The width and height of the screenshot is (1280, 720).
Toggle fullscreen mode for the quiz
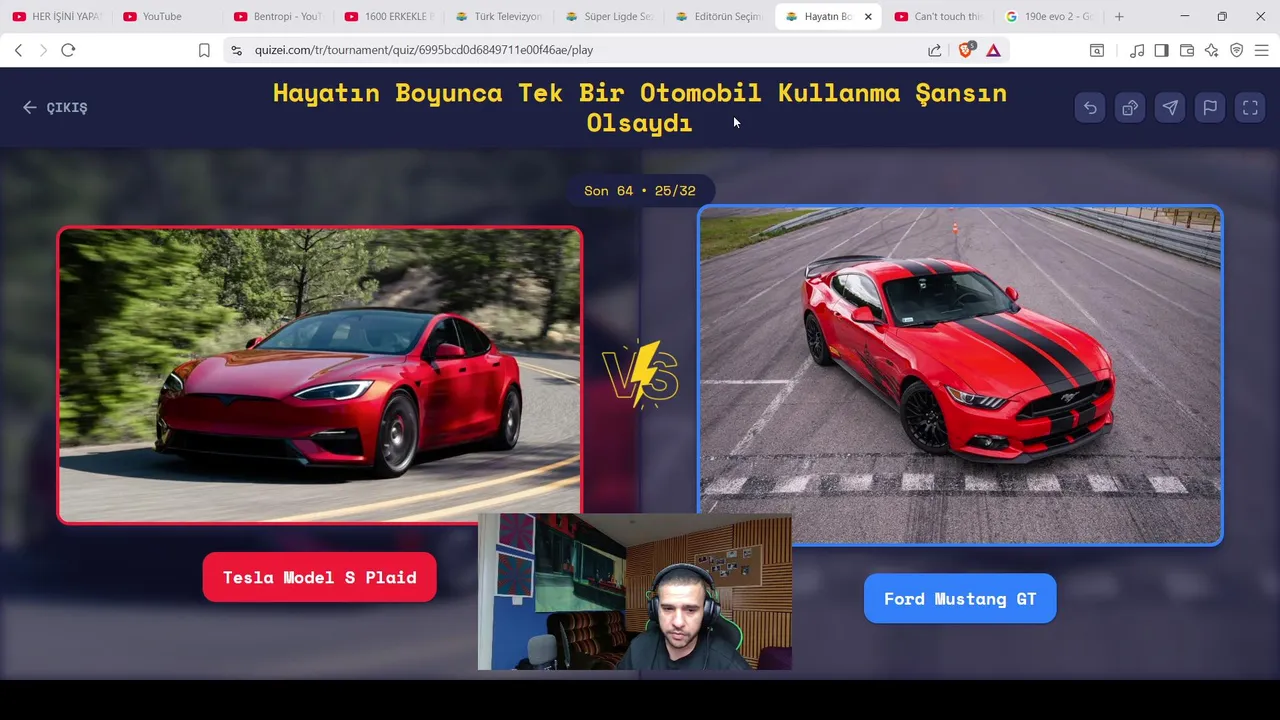[x=1250, y=108]
